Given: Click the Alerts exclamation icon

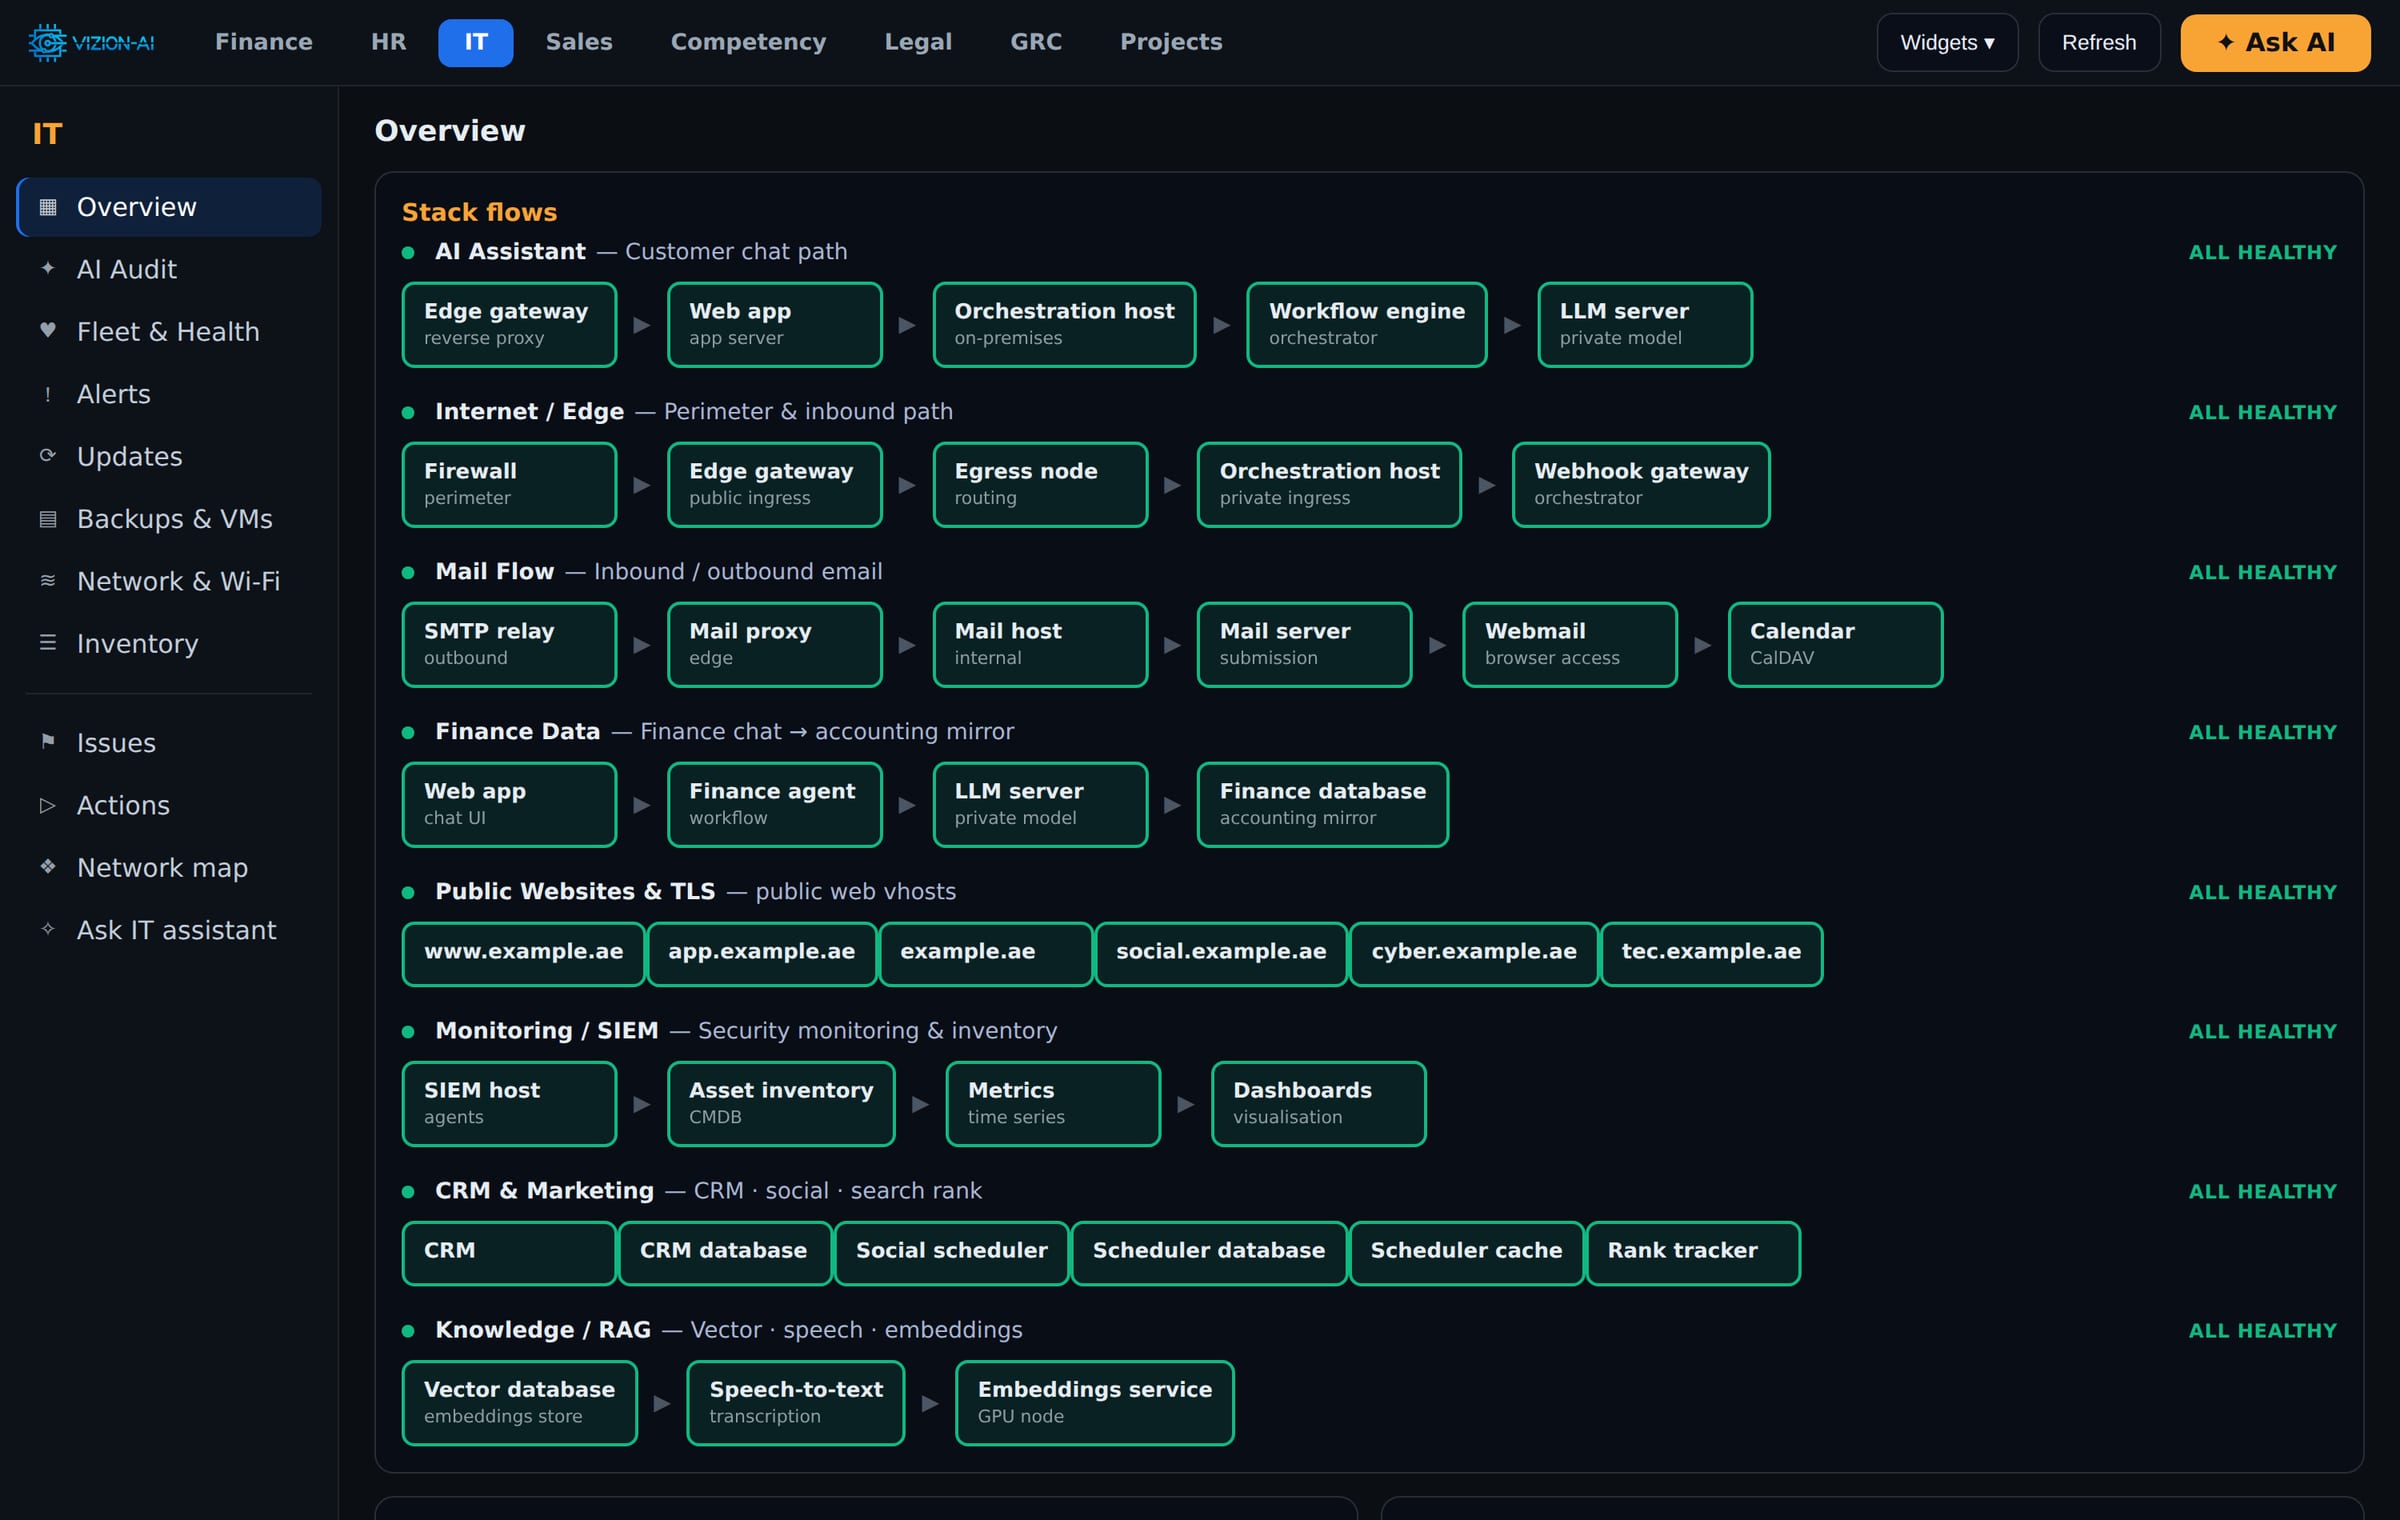Looking at the screenshot, I should [x=47, y=394].
